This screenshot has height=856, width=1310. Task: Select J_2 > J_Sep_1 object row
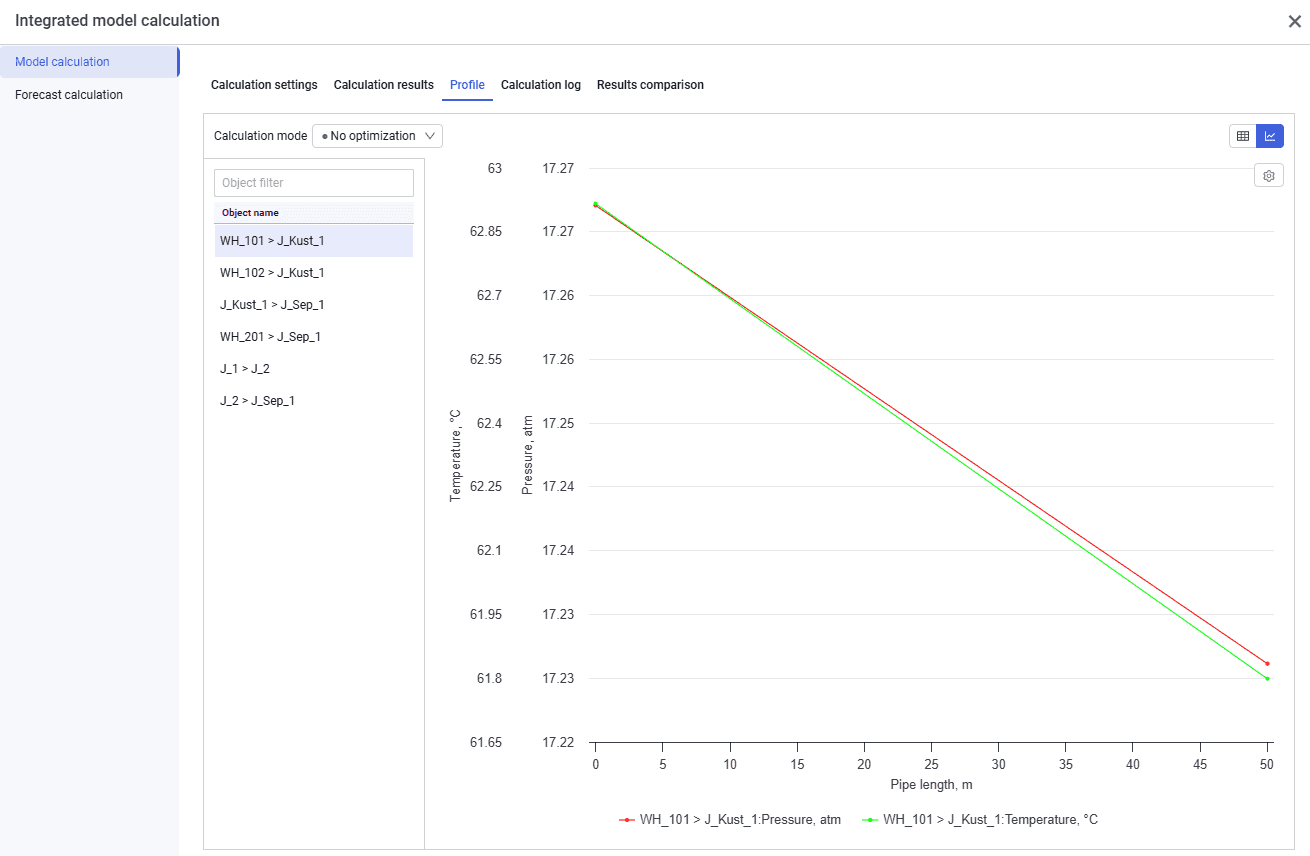[314, 401]
